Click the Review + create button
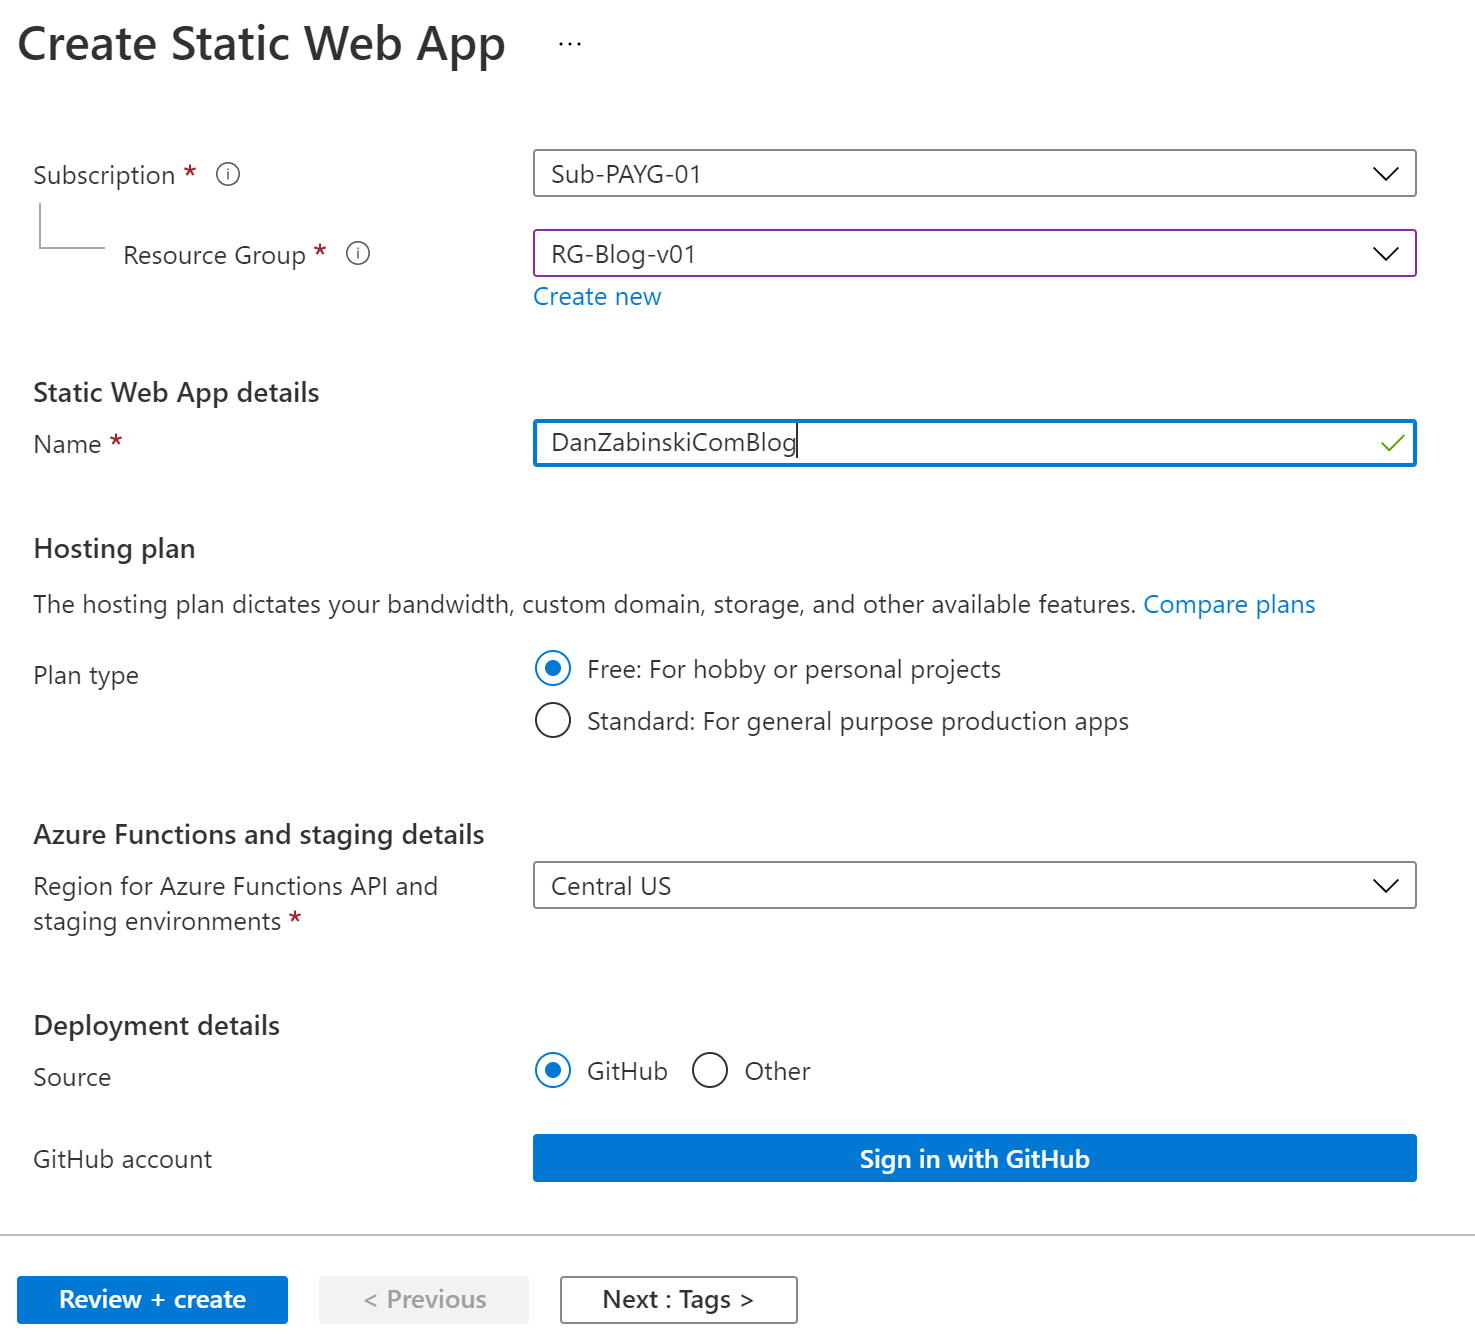Image resolution: width=1475 pixels, height=1336 pixels. [152, 1299]
